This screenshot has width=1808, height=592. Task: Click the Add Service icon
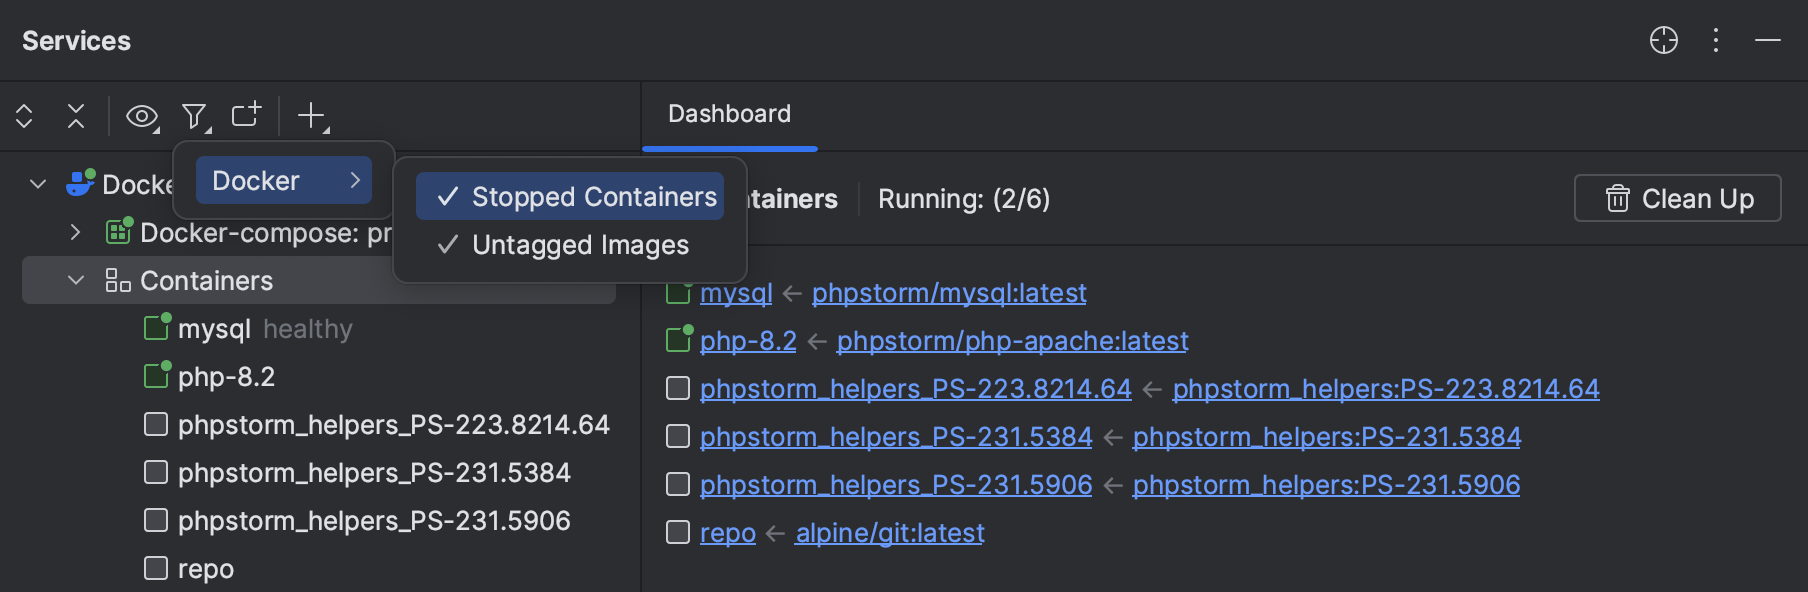coord(245,116)
